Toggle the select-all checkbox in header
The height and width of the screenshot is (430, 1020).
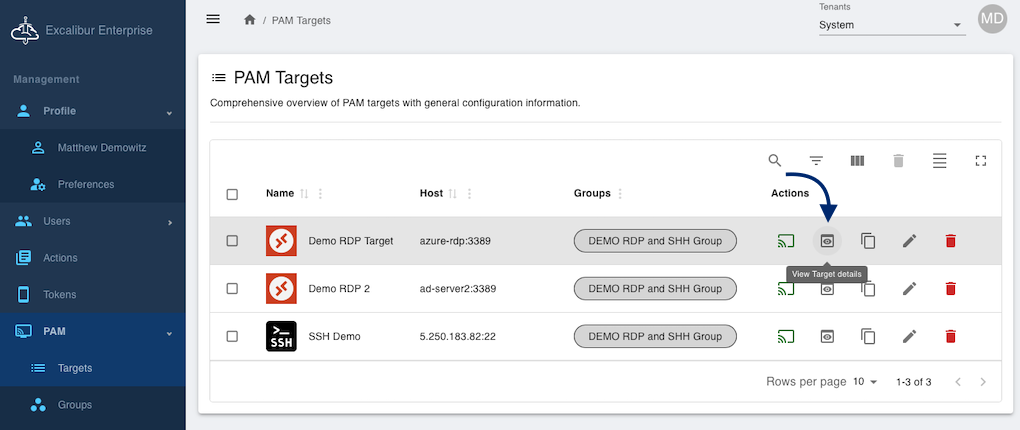point(232,194)
